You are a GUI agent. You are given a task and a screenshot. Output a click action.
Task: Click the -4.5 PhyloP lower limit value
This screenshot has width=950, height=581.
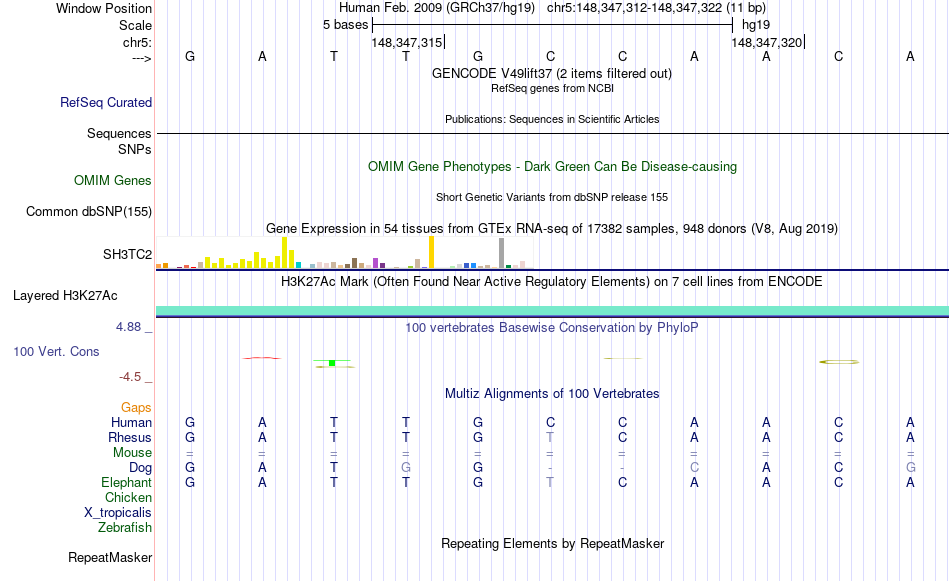tap(130, 377)
